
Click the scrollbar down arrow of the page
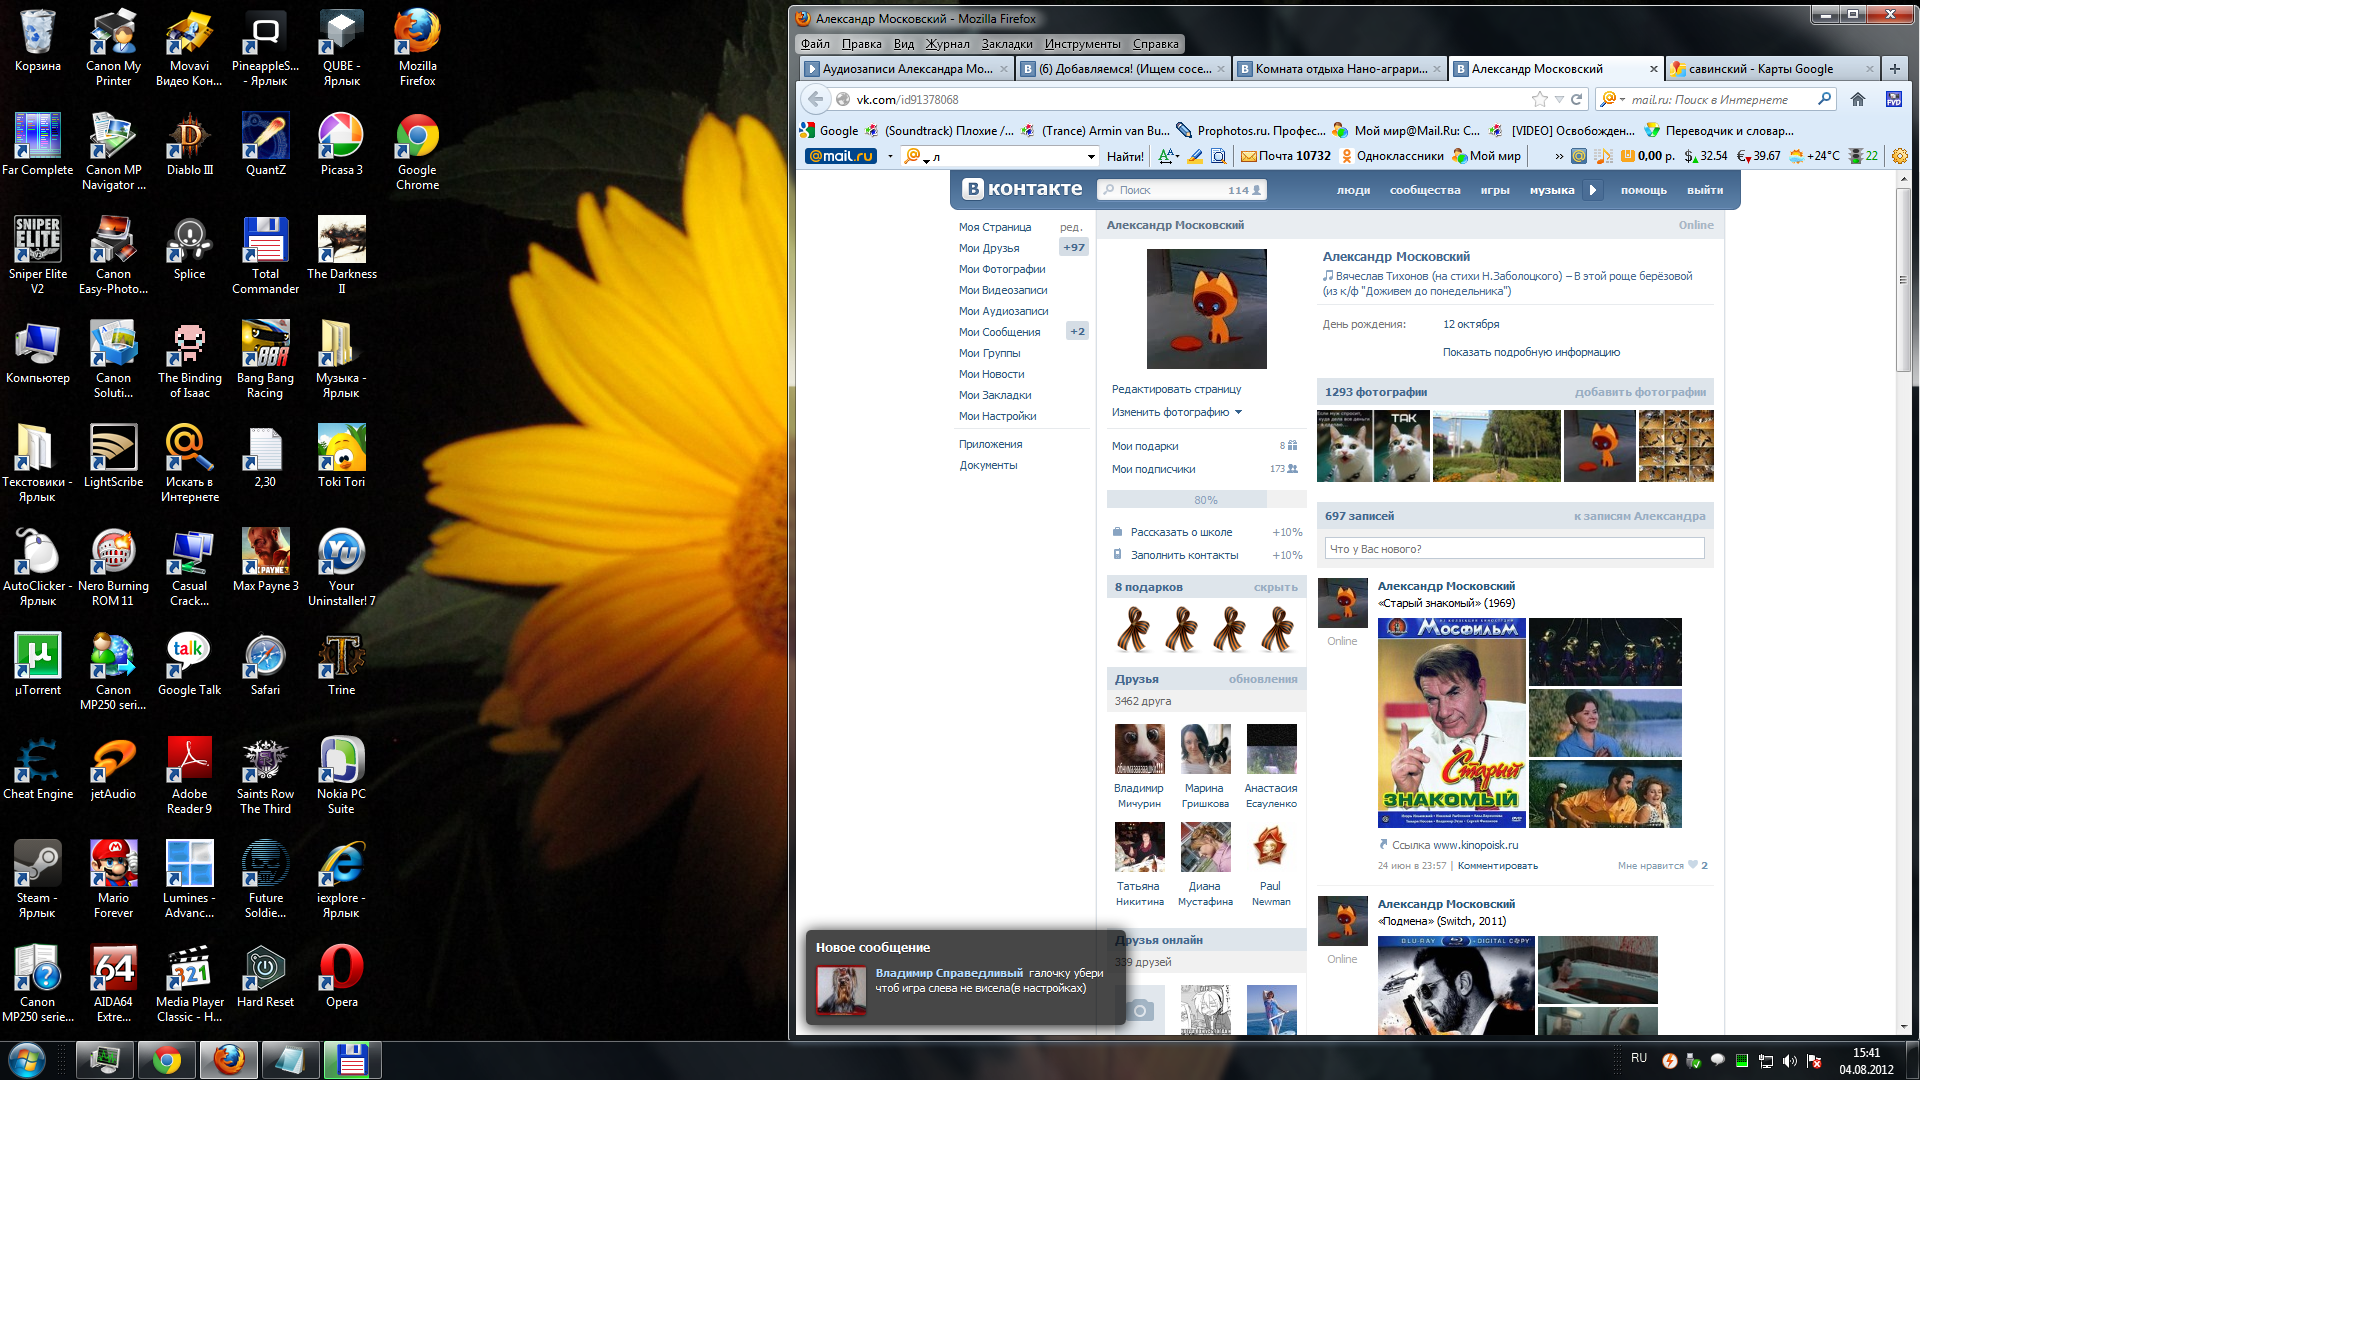coord(1903,1026)
